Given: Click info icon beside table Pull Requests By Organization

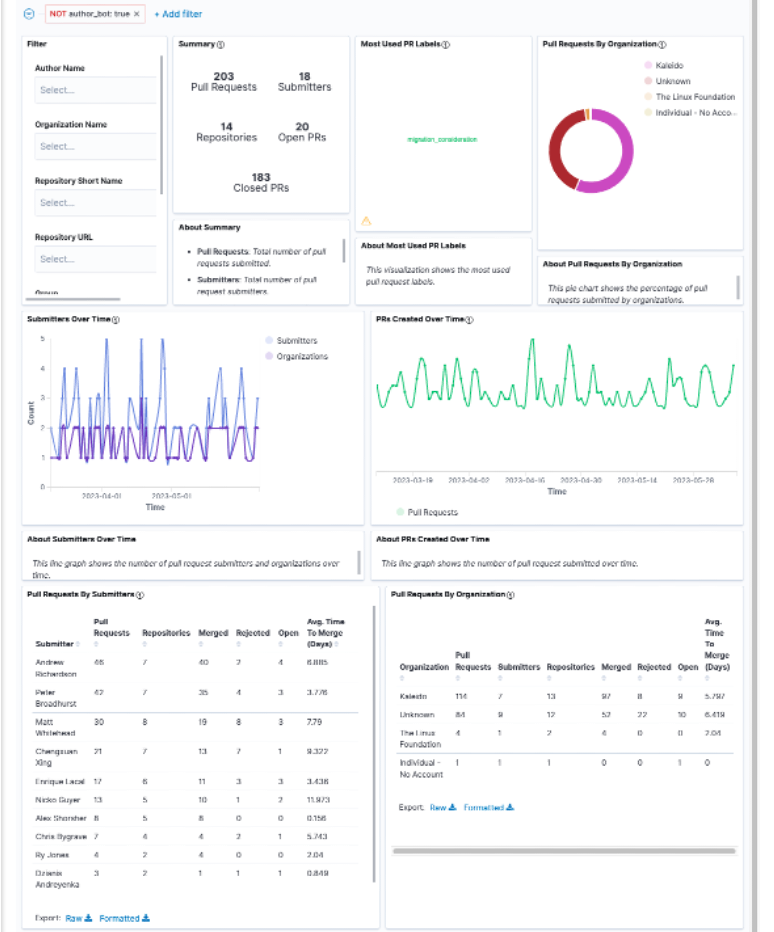Looking at the screenshot, I should point(511,595).
